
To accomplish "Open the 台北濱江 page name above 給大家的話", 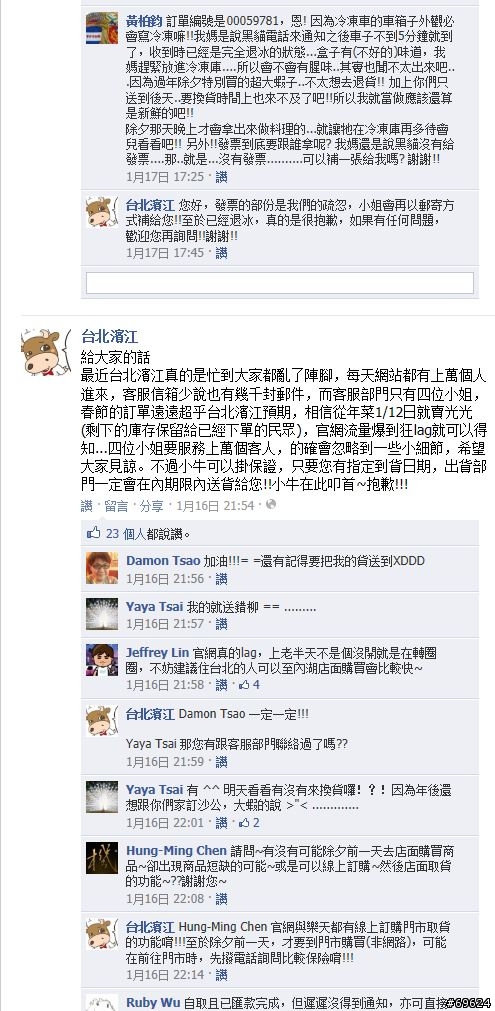I will tap(110, 336).
